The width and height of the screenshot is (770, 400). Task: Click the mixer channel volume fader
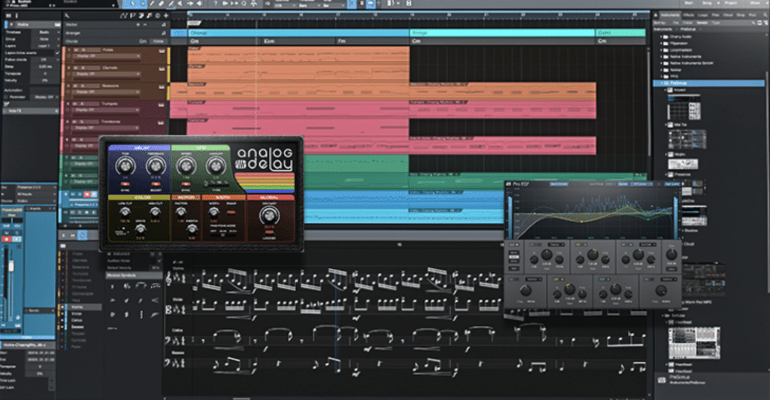[x=11, y=266]
